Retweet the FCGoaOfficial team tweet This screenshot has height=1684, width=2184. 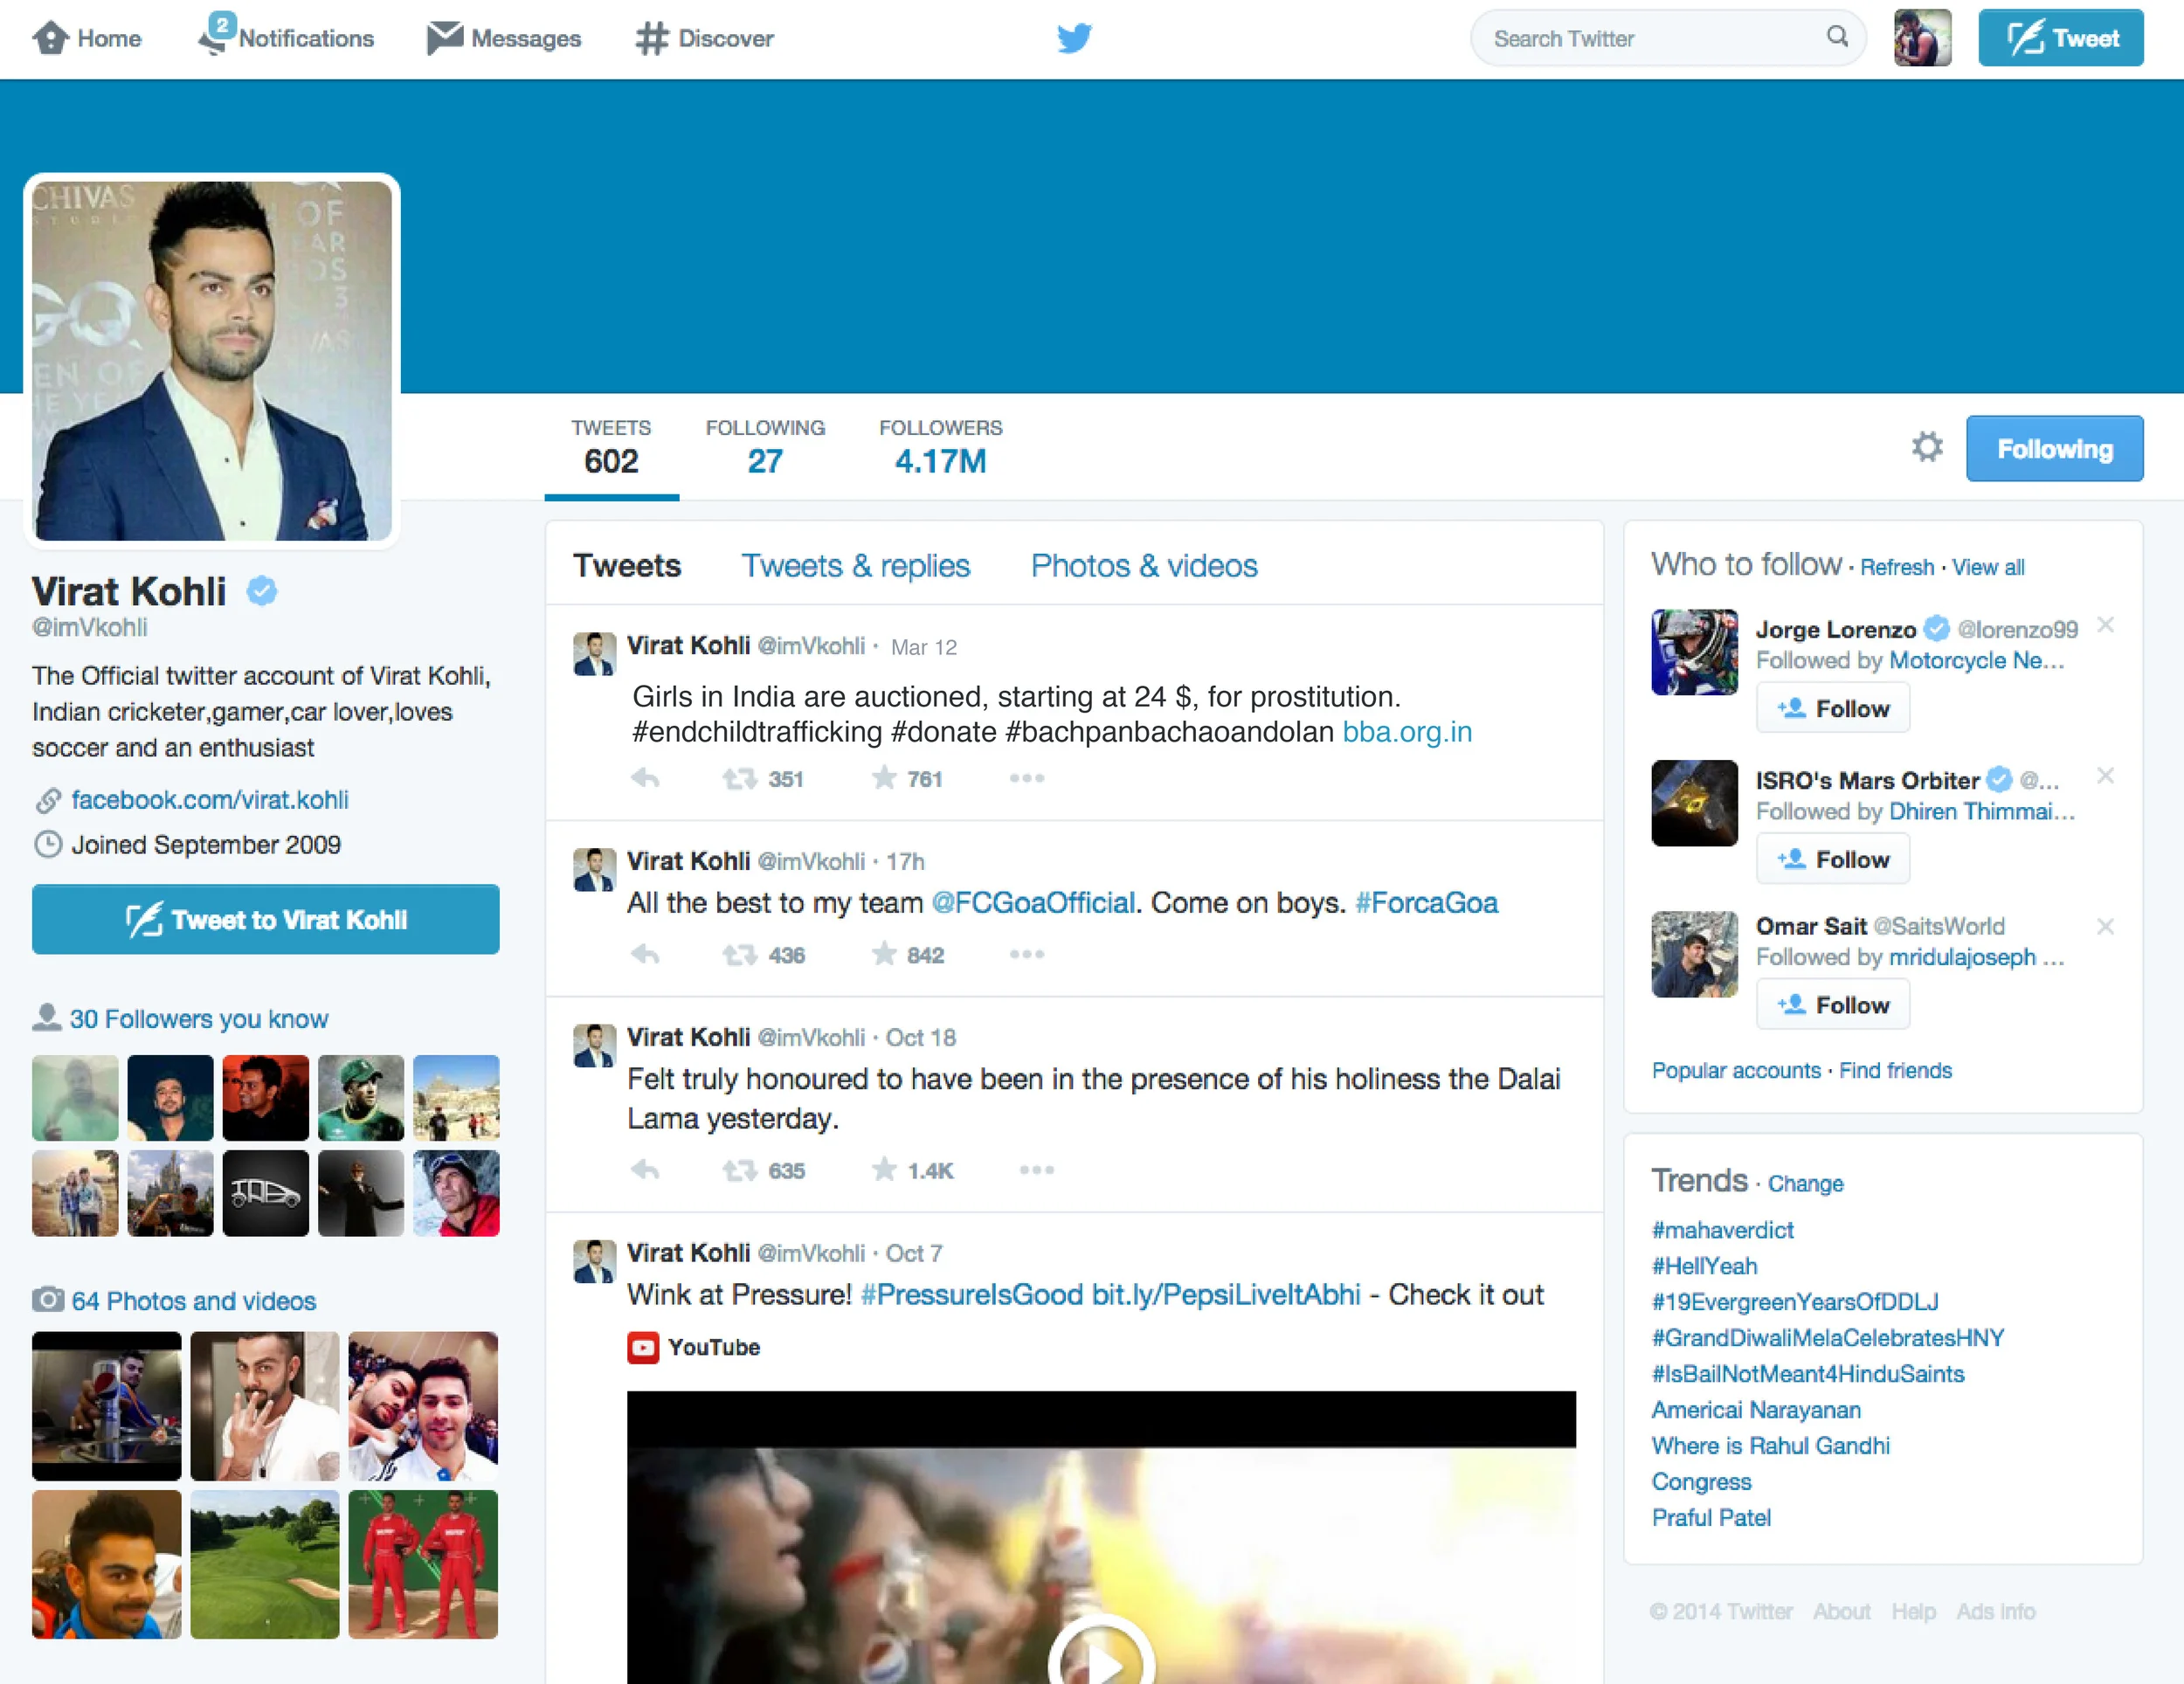[740, 955]
